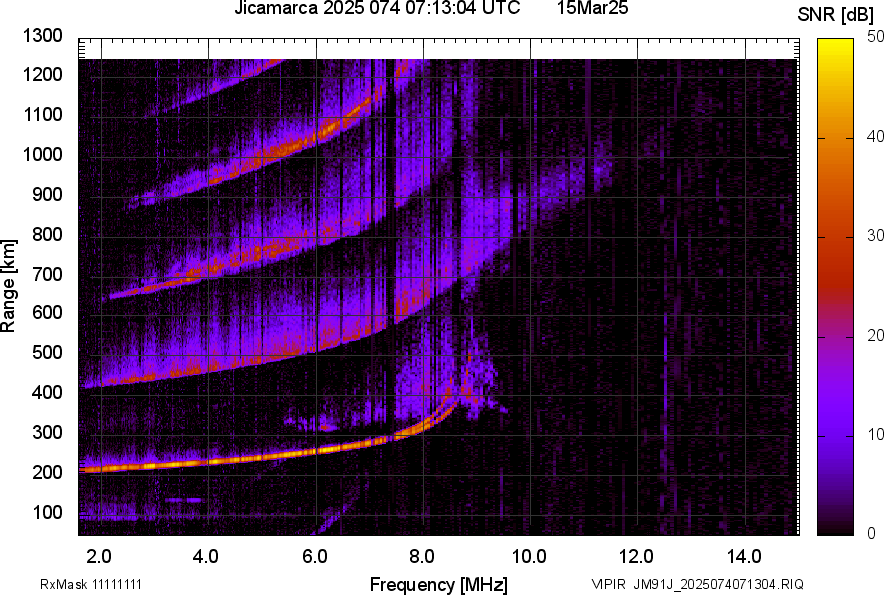Click the 'VIPIR' footer label
884x595 pixels.
(x=608, y=584)
